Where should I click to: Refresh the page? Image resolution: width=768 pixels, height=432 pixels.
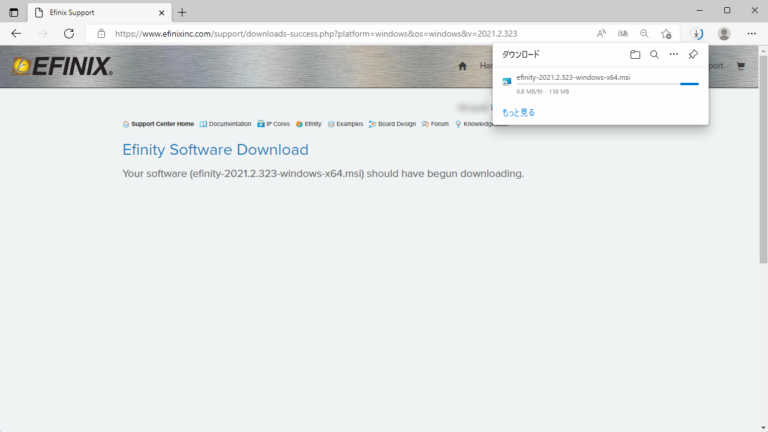pos(69,33)
